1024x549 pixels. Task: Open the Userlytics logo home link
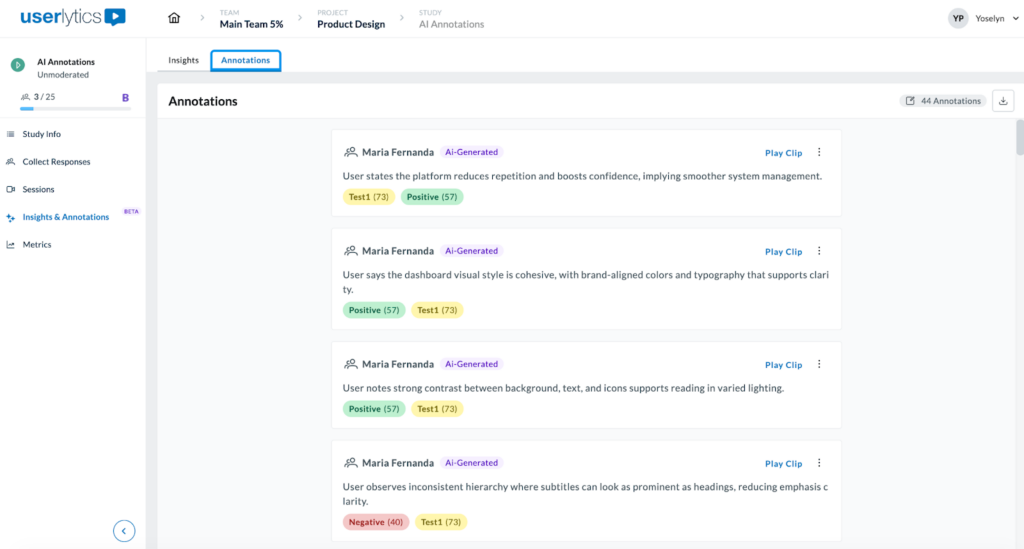pyautogui.click(x=73, y=17)
